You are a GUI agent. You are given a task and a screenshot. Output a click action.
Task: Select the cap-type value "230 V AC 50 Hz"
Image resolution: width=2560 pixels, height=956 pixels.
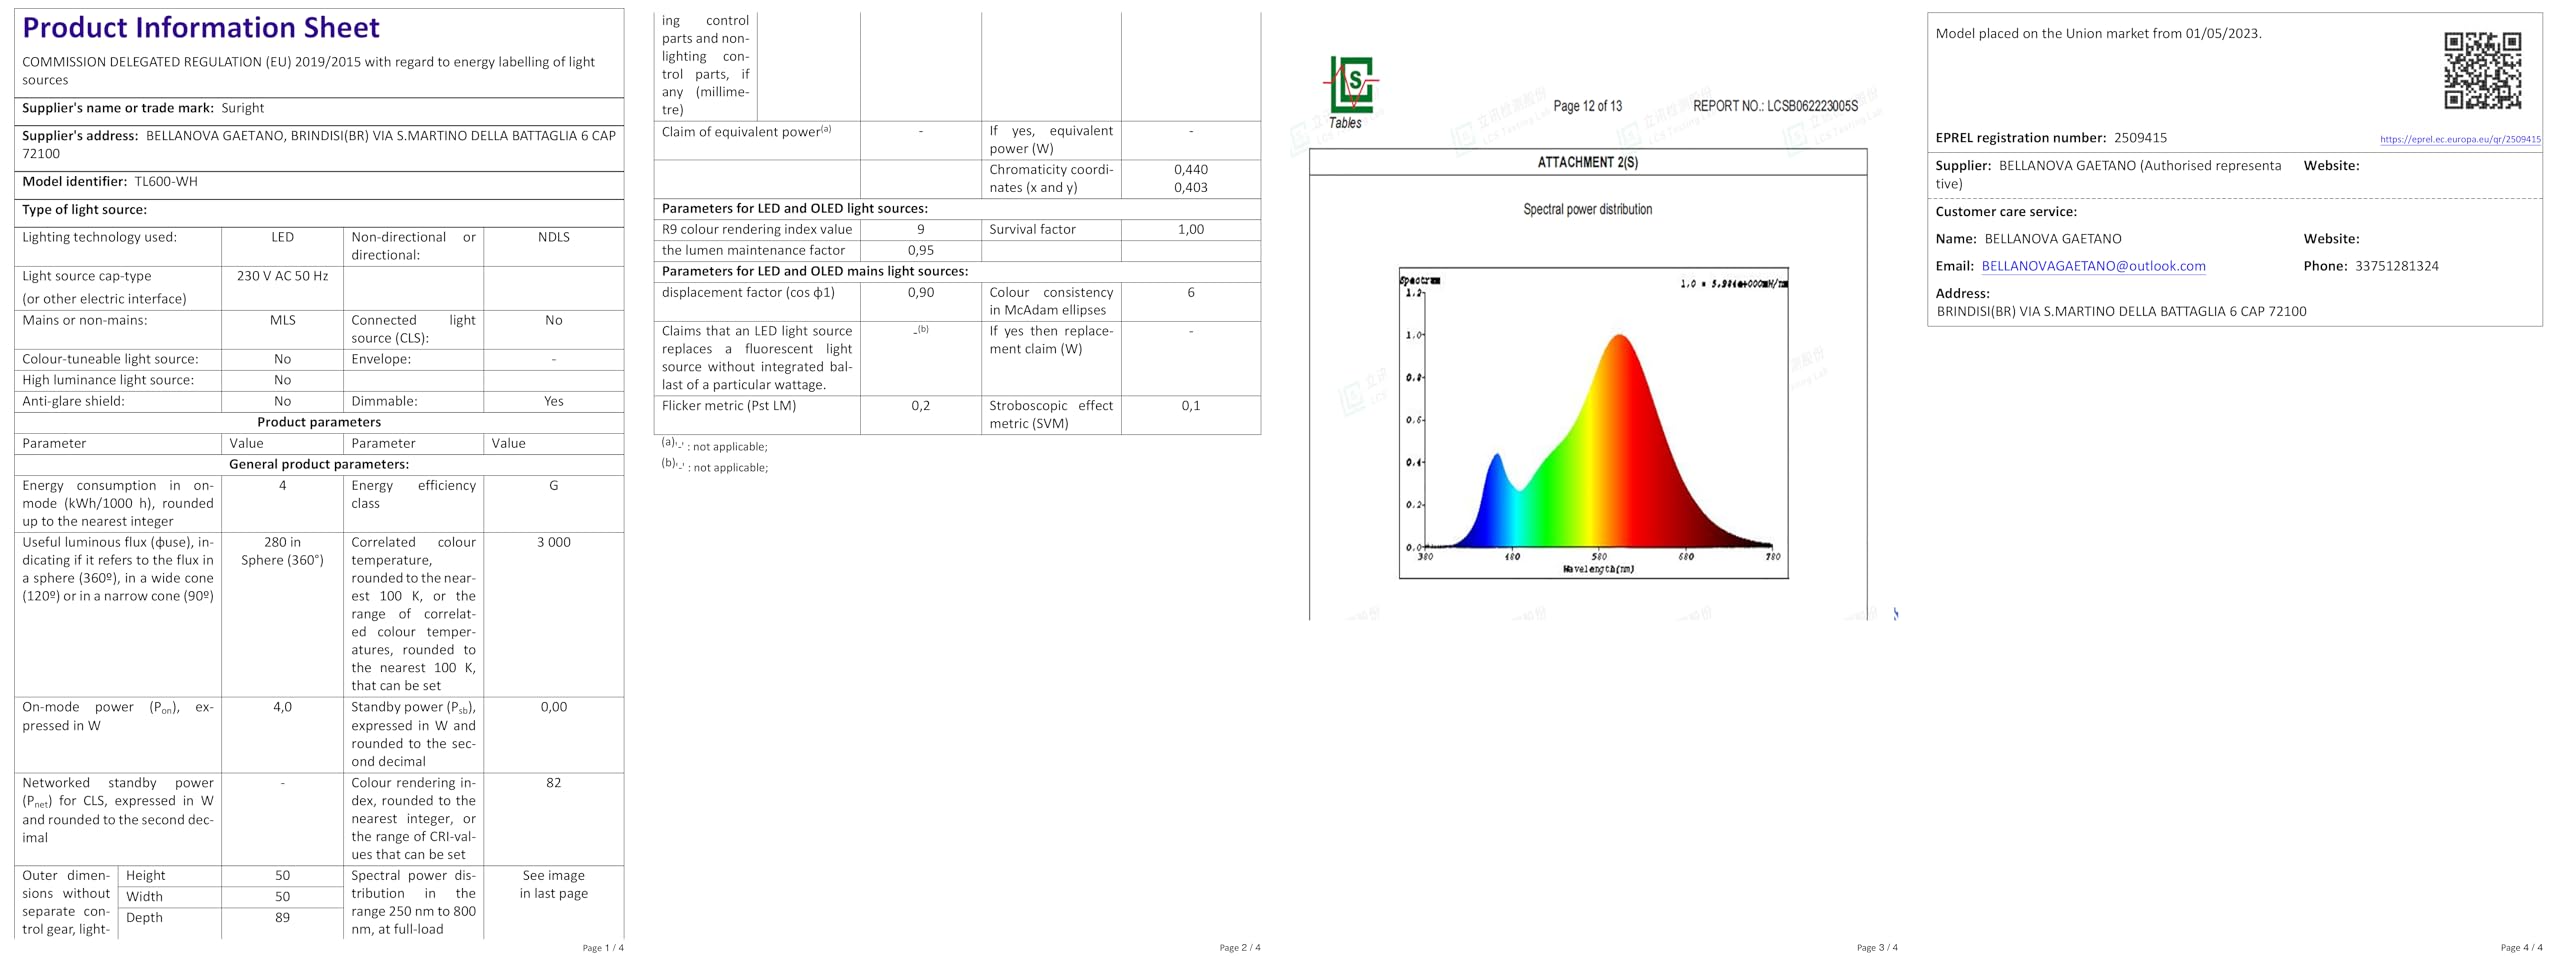pyautogui.click(x=282, y=276)
